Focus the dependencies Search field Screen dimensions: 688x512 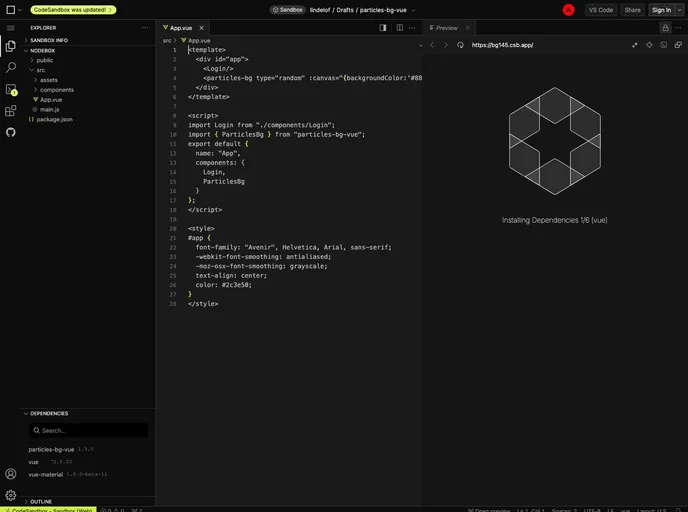tap(89, 430)
